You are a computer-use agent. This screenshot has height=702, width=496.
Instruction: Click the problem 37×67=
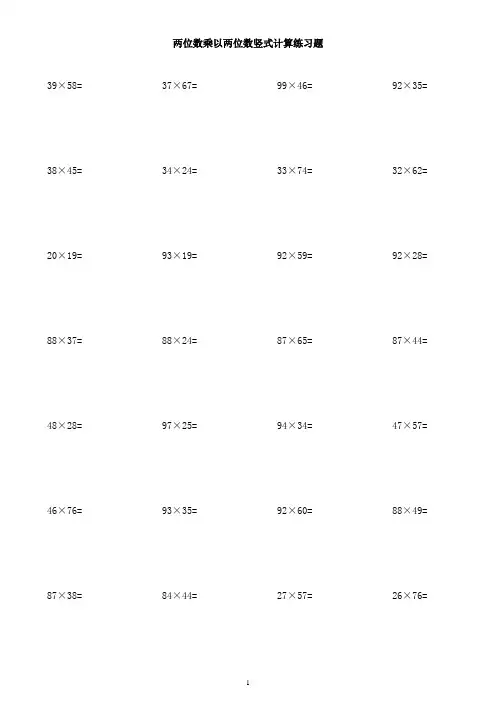coord(180,86)
